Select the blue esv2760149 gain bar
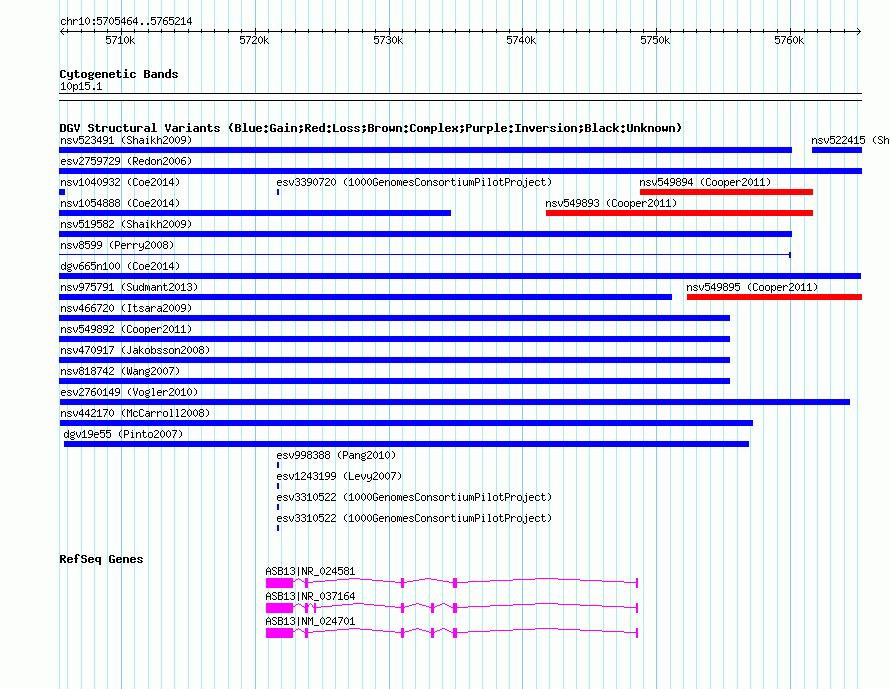This screenshot has height=689, width=890. pos(455,402)
